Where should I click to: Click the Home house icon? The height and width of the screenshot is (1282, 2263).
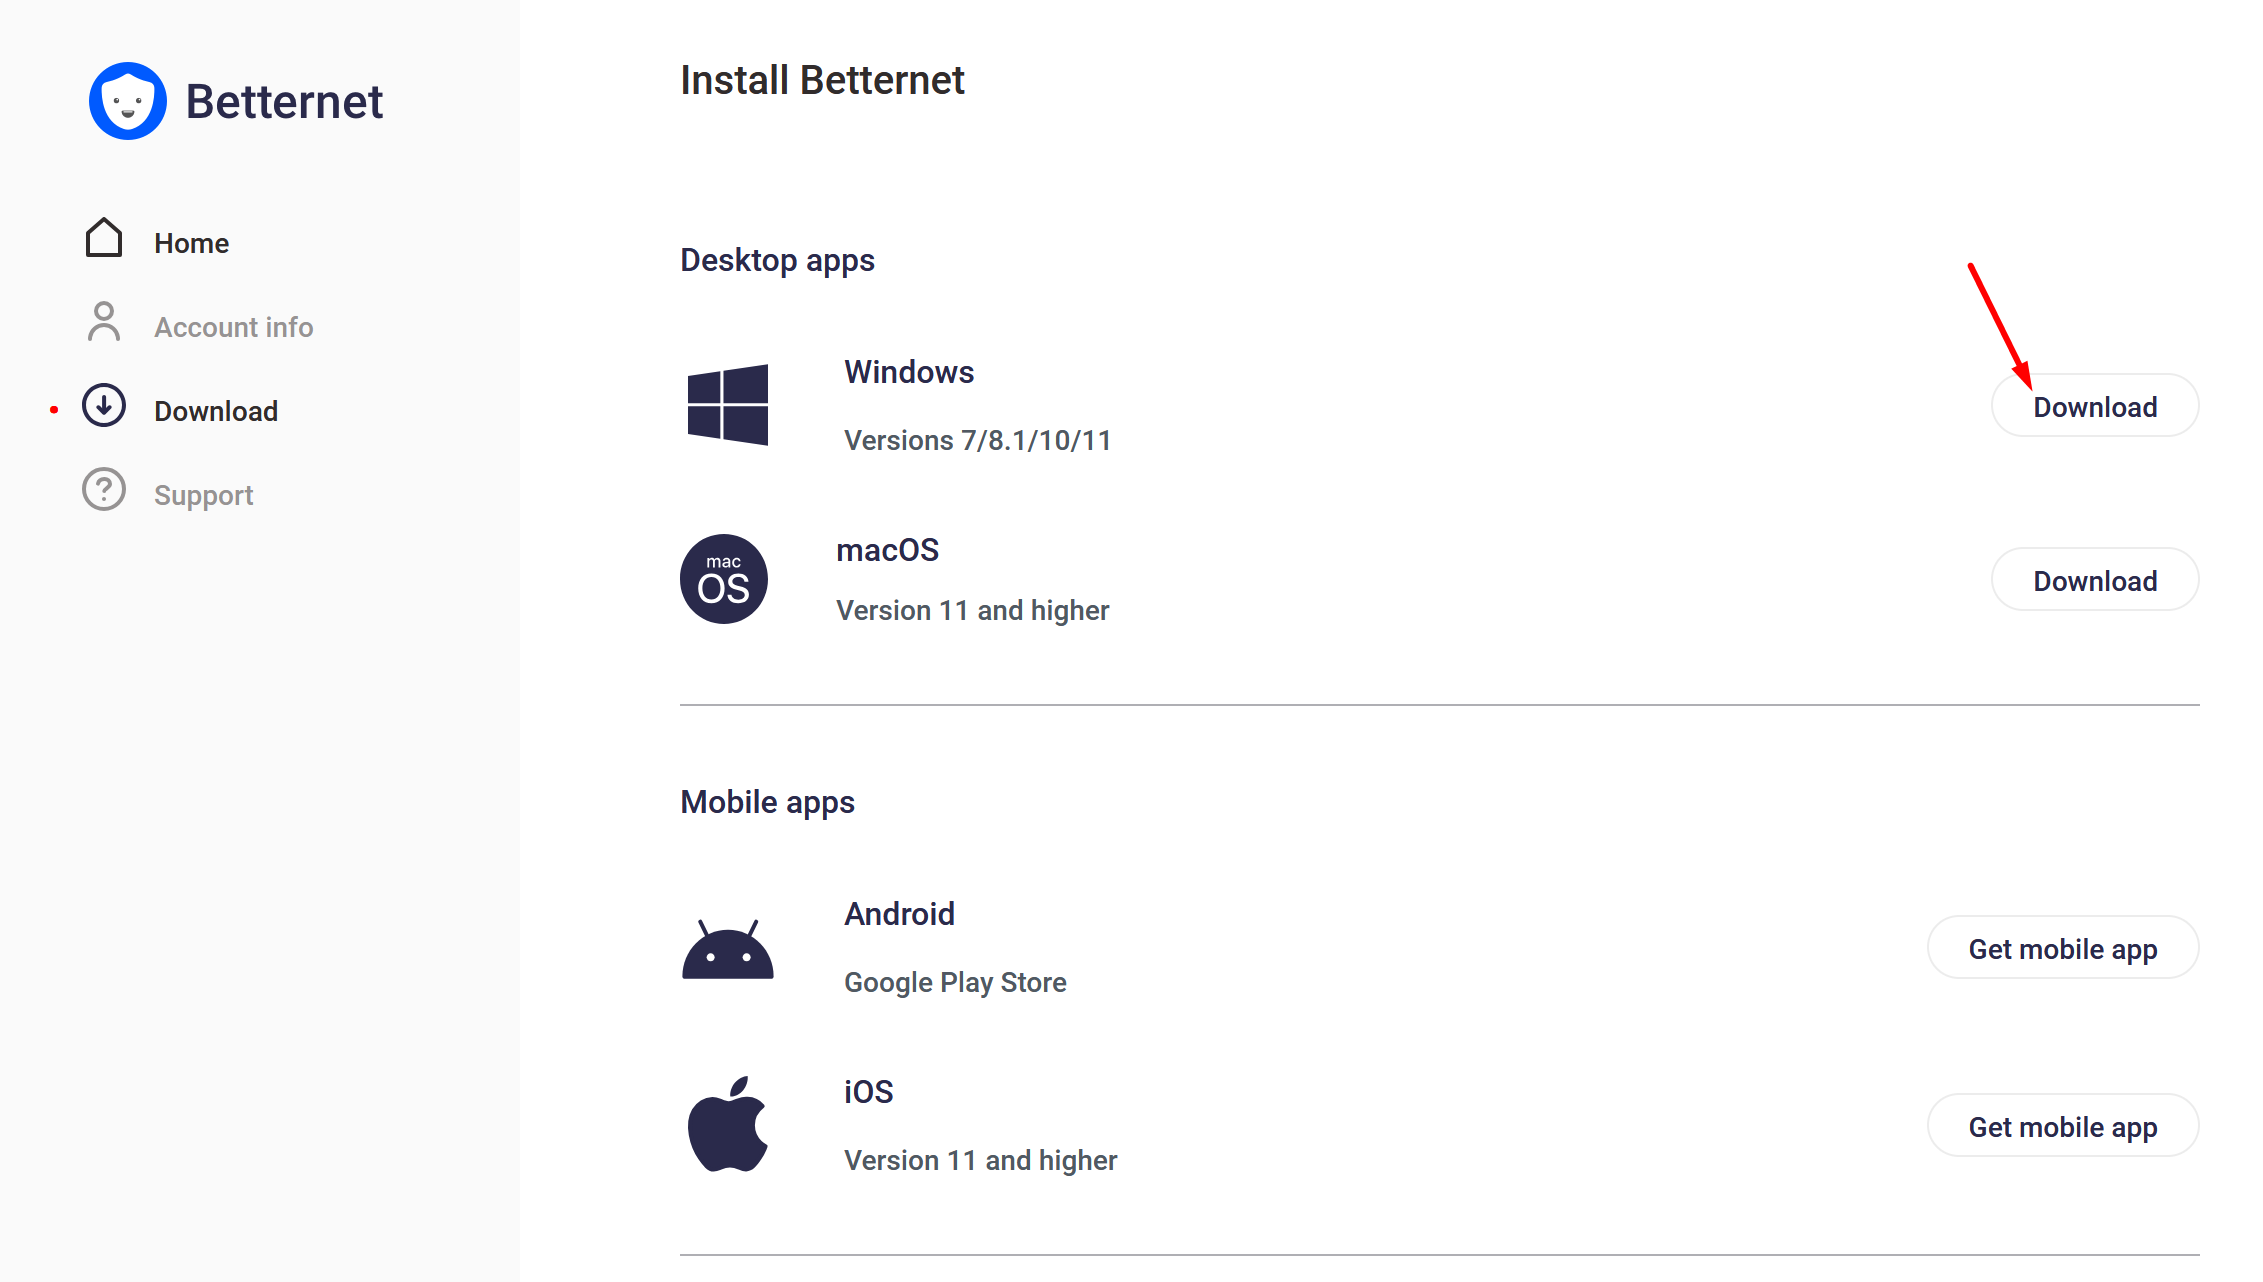[x=104, y=238]
